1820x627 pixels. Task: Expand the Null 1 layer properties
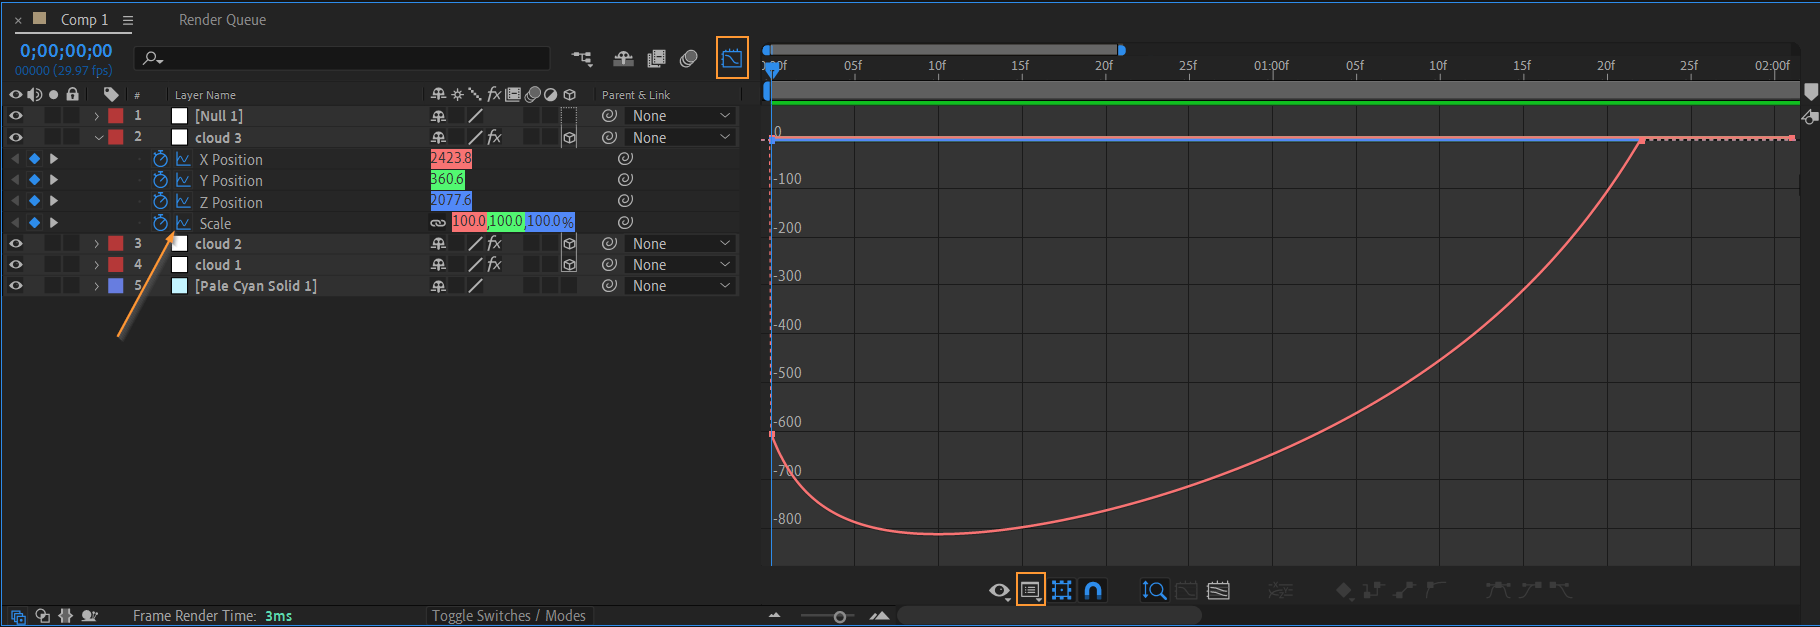tap(97, 116)
